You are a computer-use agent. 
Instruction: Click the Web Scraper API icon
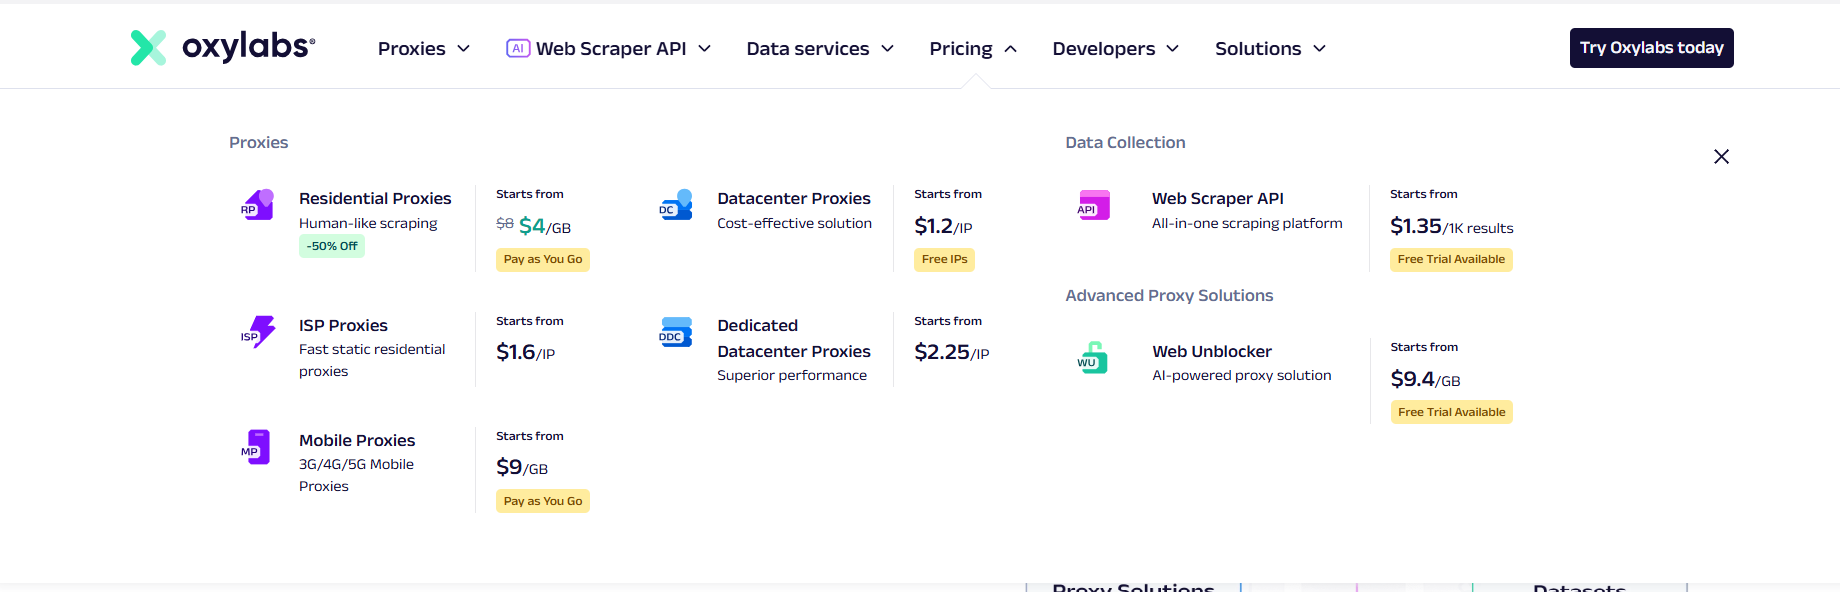1093,204
